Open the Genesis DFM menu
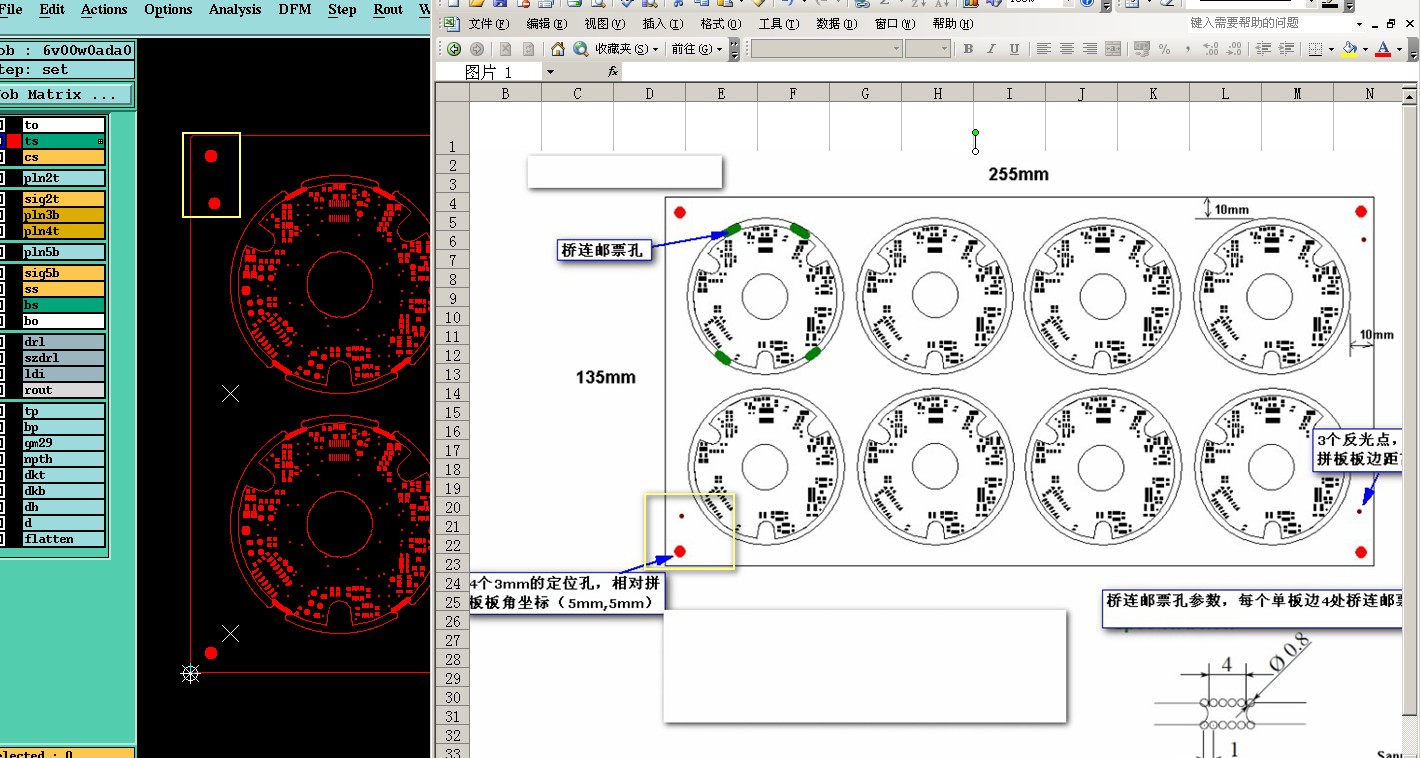Image resolution: width=1420 pixels, height=758 pixels. click(x=294, y=10)
